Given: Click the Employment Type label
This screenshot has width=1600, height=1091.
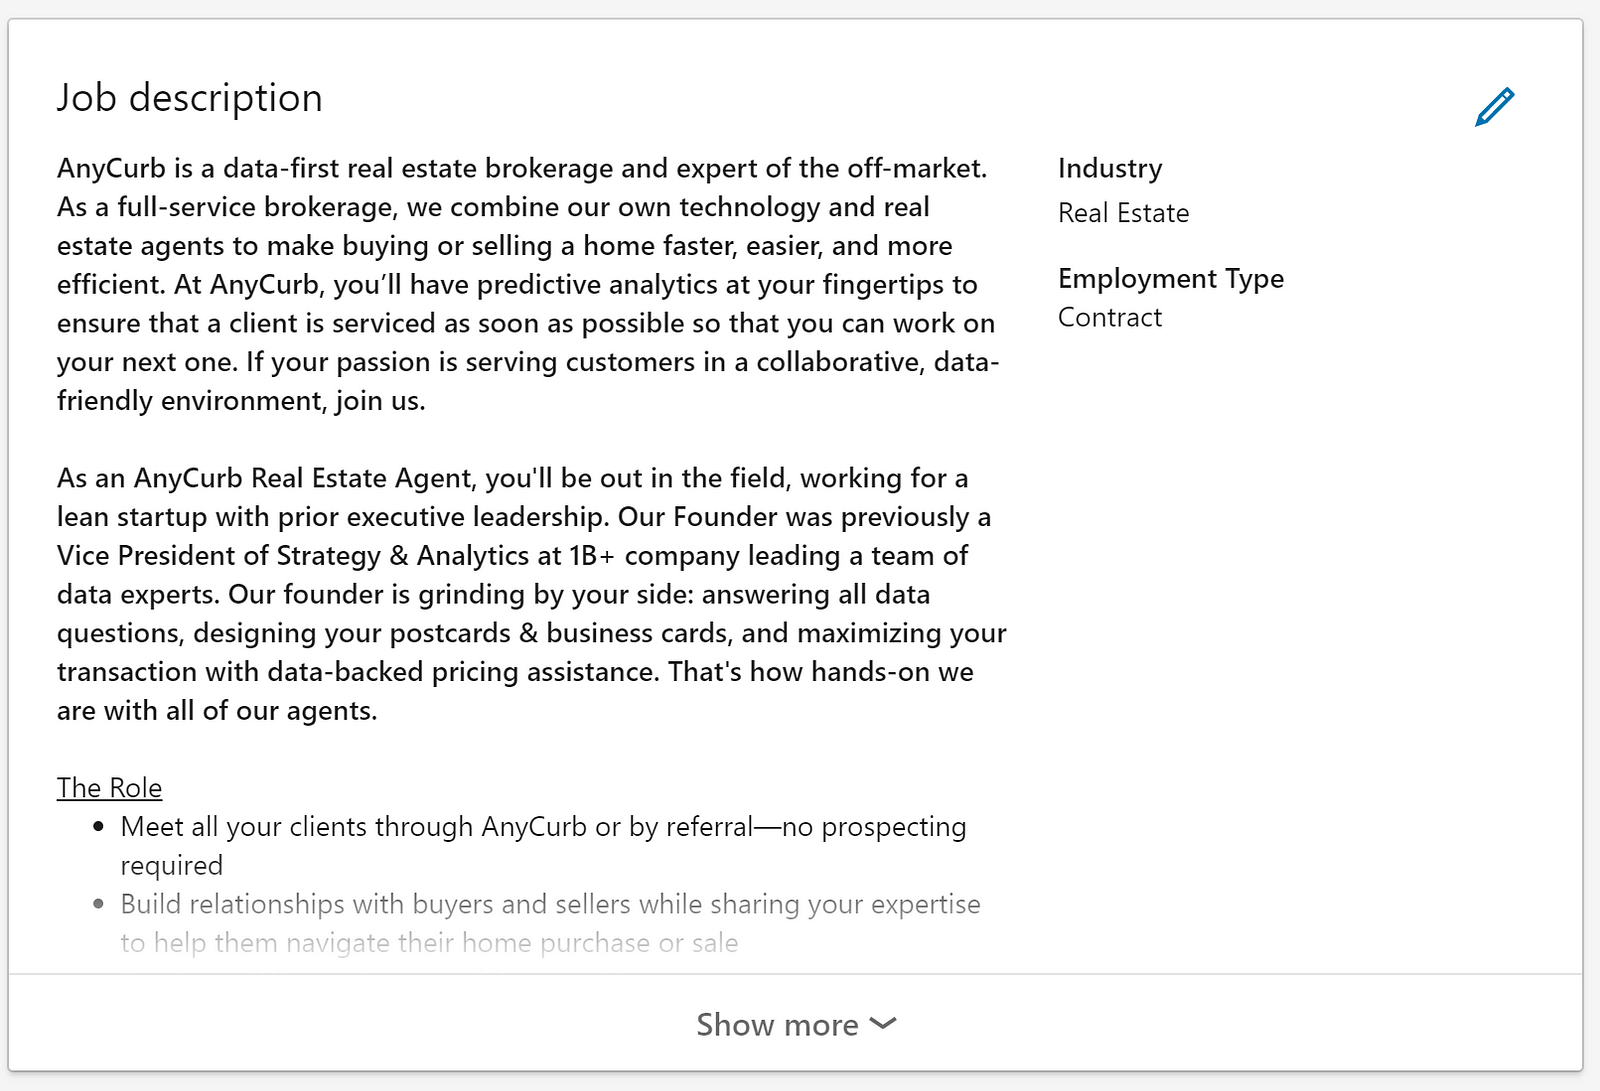Looking at the screenshot, I should [x=1171, y=278].
